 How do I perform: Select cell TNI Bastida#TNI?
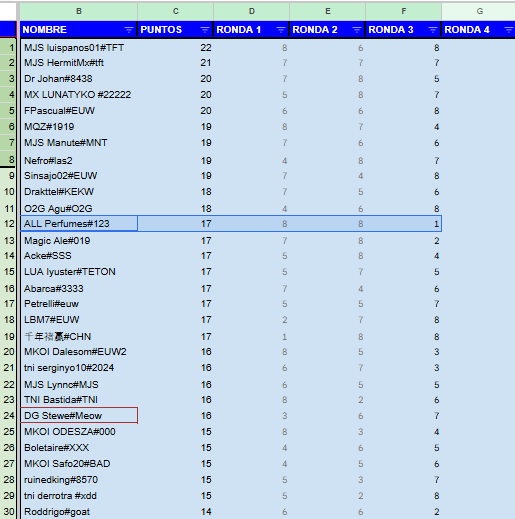pos(79,400)
